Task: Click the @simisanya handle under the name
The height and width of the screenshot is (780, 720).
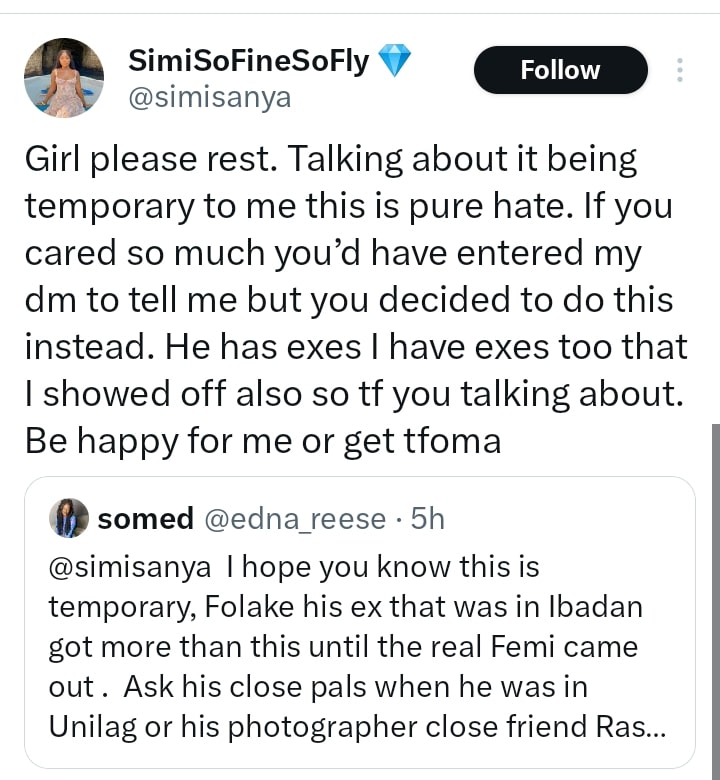Action: [209, 96]
